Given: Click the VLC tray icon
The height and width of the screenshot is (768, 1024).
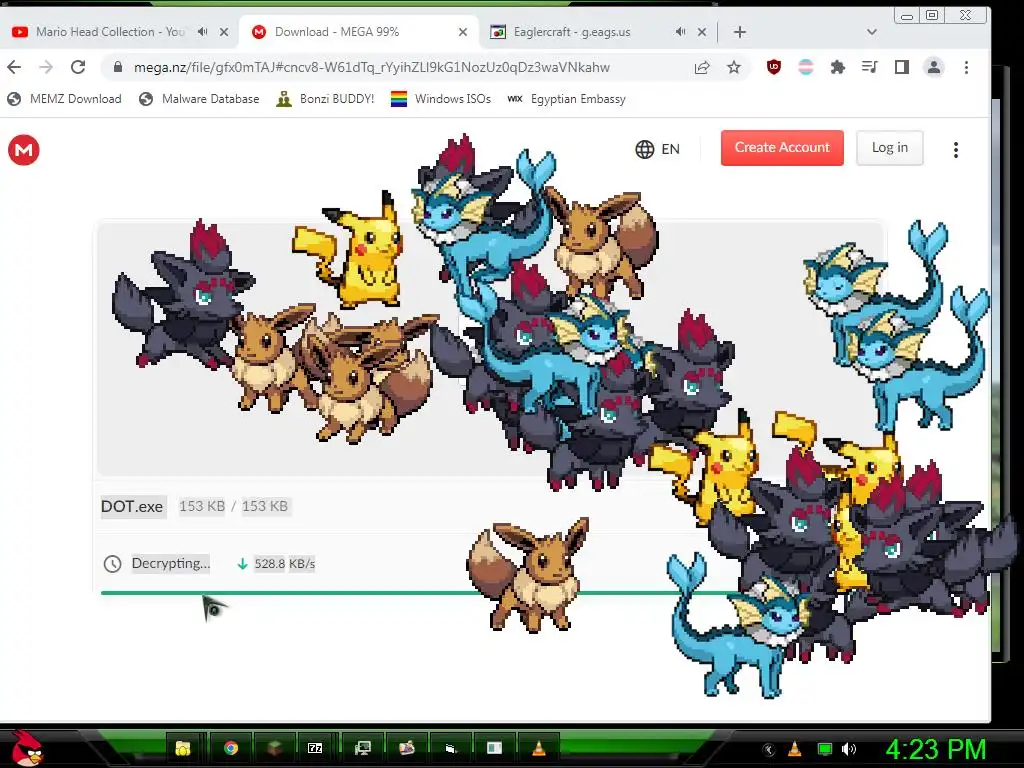Looking at the screenshot, I should click(795, 749).
